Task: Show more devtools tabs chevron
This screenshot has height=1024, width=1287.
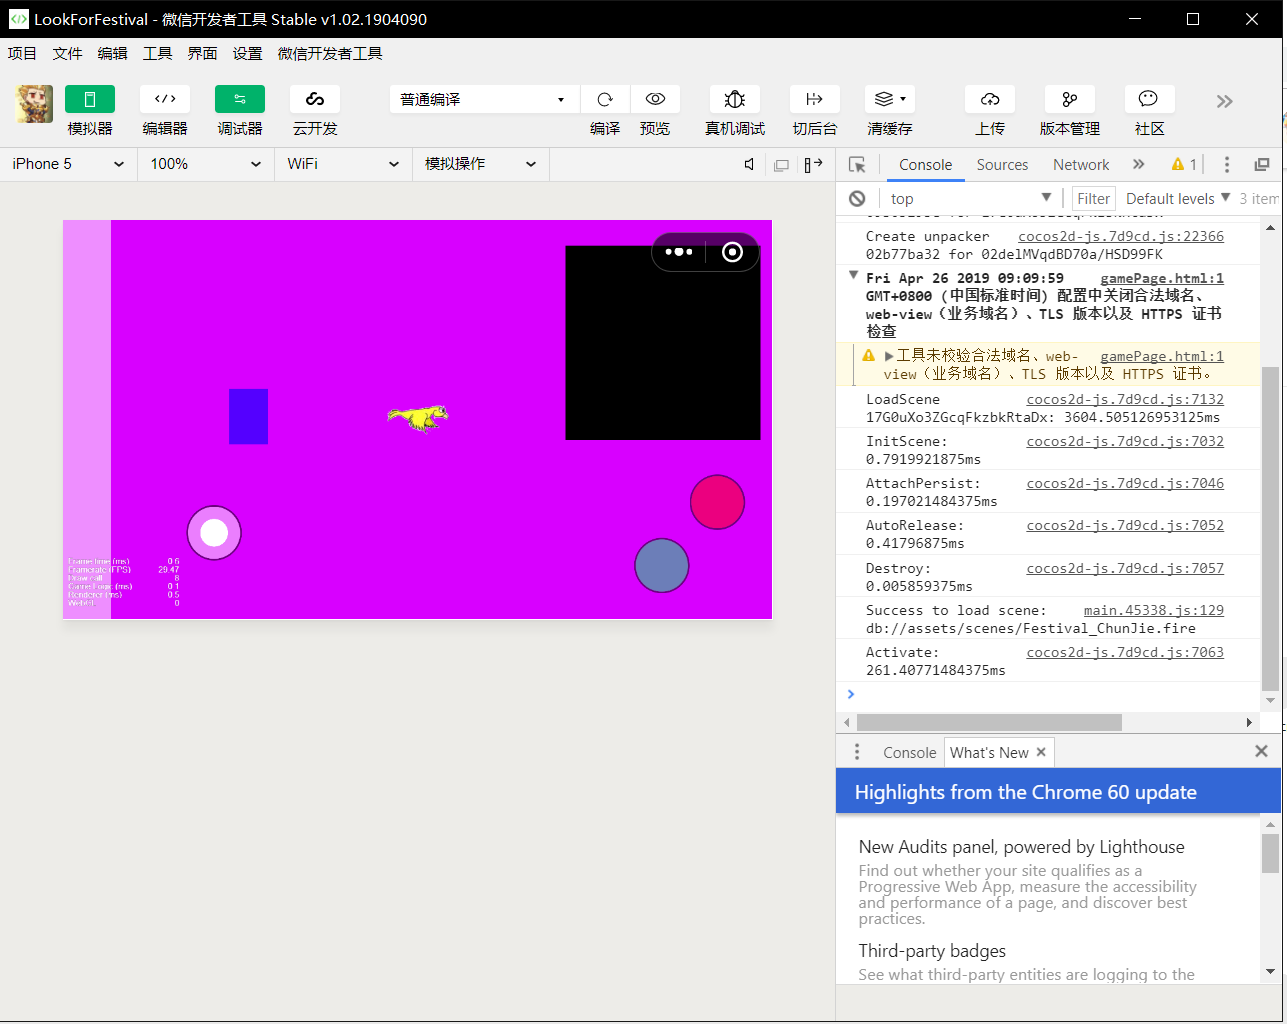Action: tap(1138, 164)
